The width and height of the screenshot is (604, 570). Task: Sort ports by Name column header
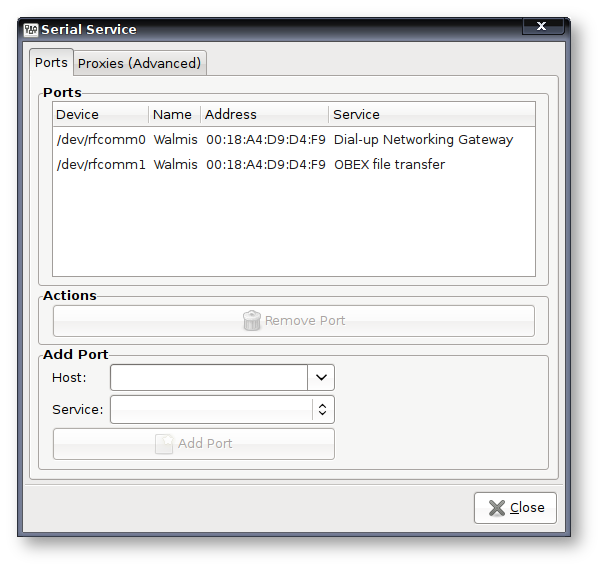(x=174, y=114)
